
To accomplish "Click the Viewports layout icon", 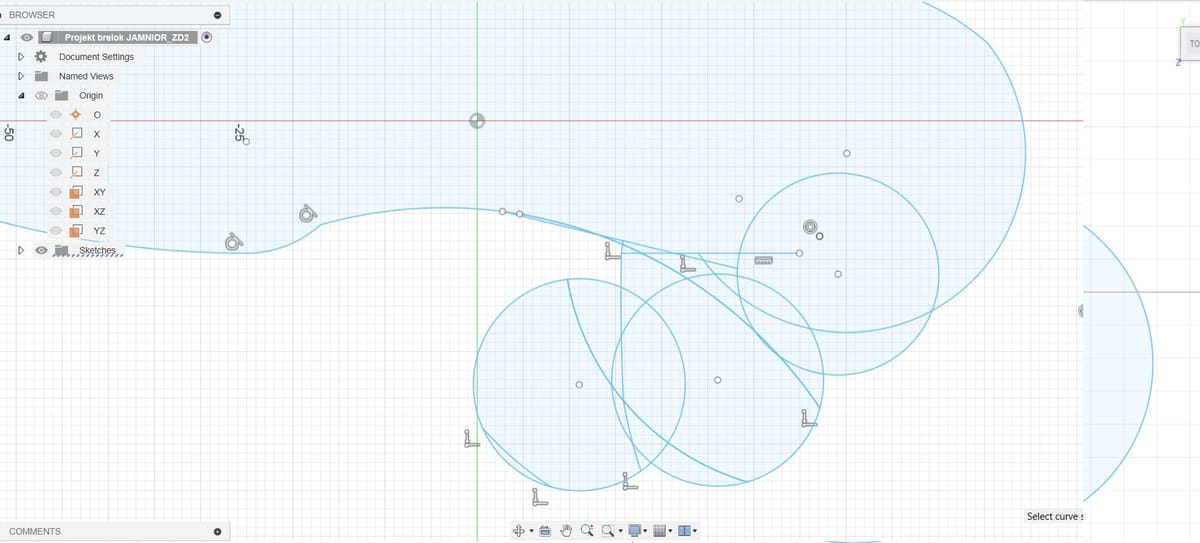I will click(x=684, y=531).
